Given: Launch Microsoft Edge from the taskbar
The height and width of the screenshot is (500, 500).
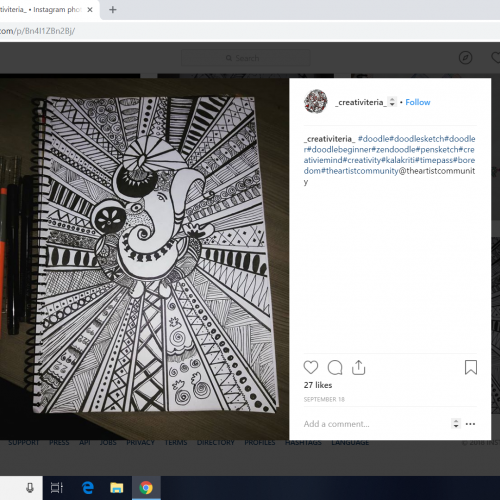Looking at the screenshot, I should 88,488.
